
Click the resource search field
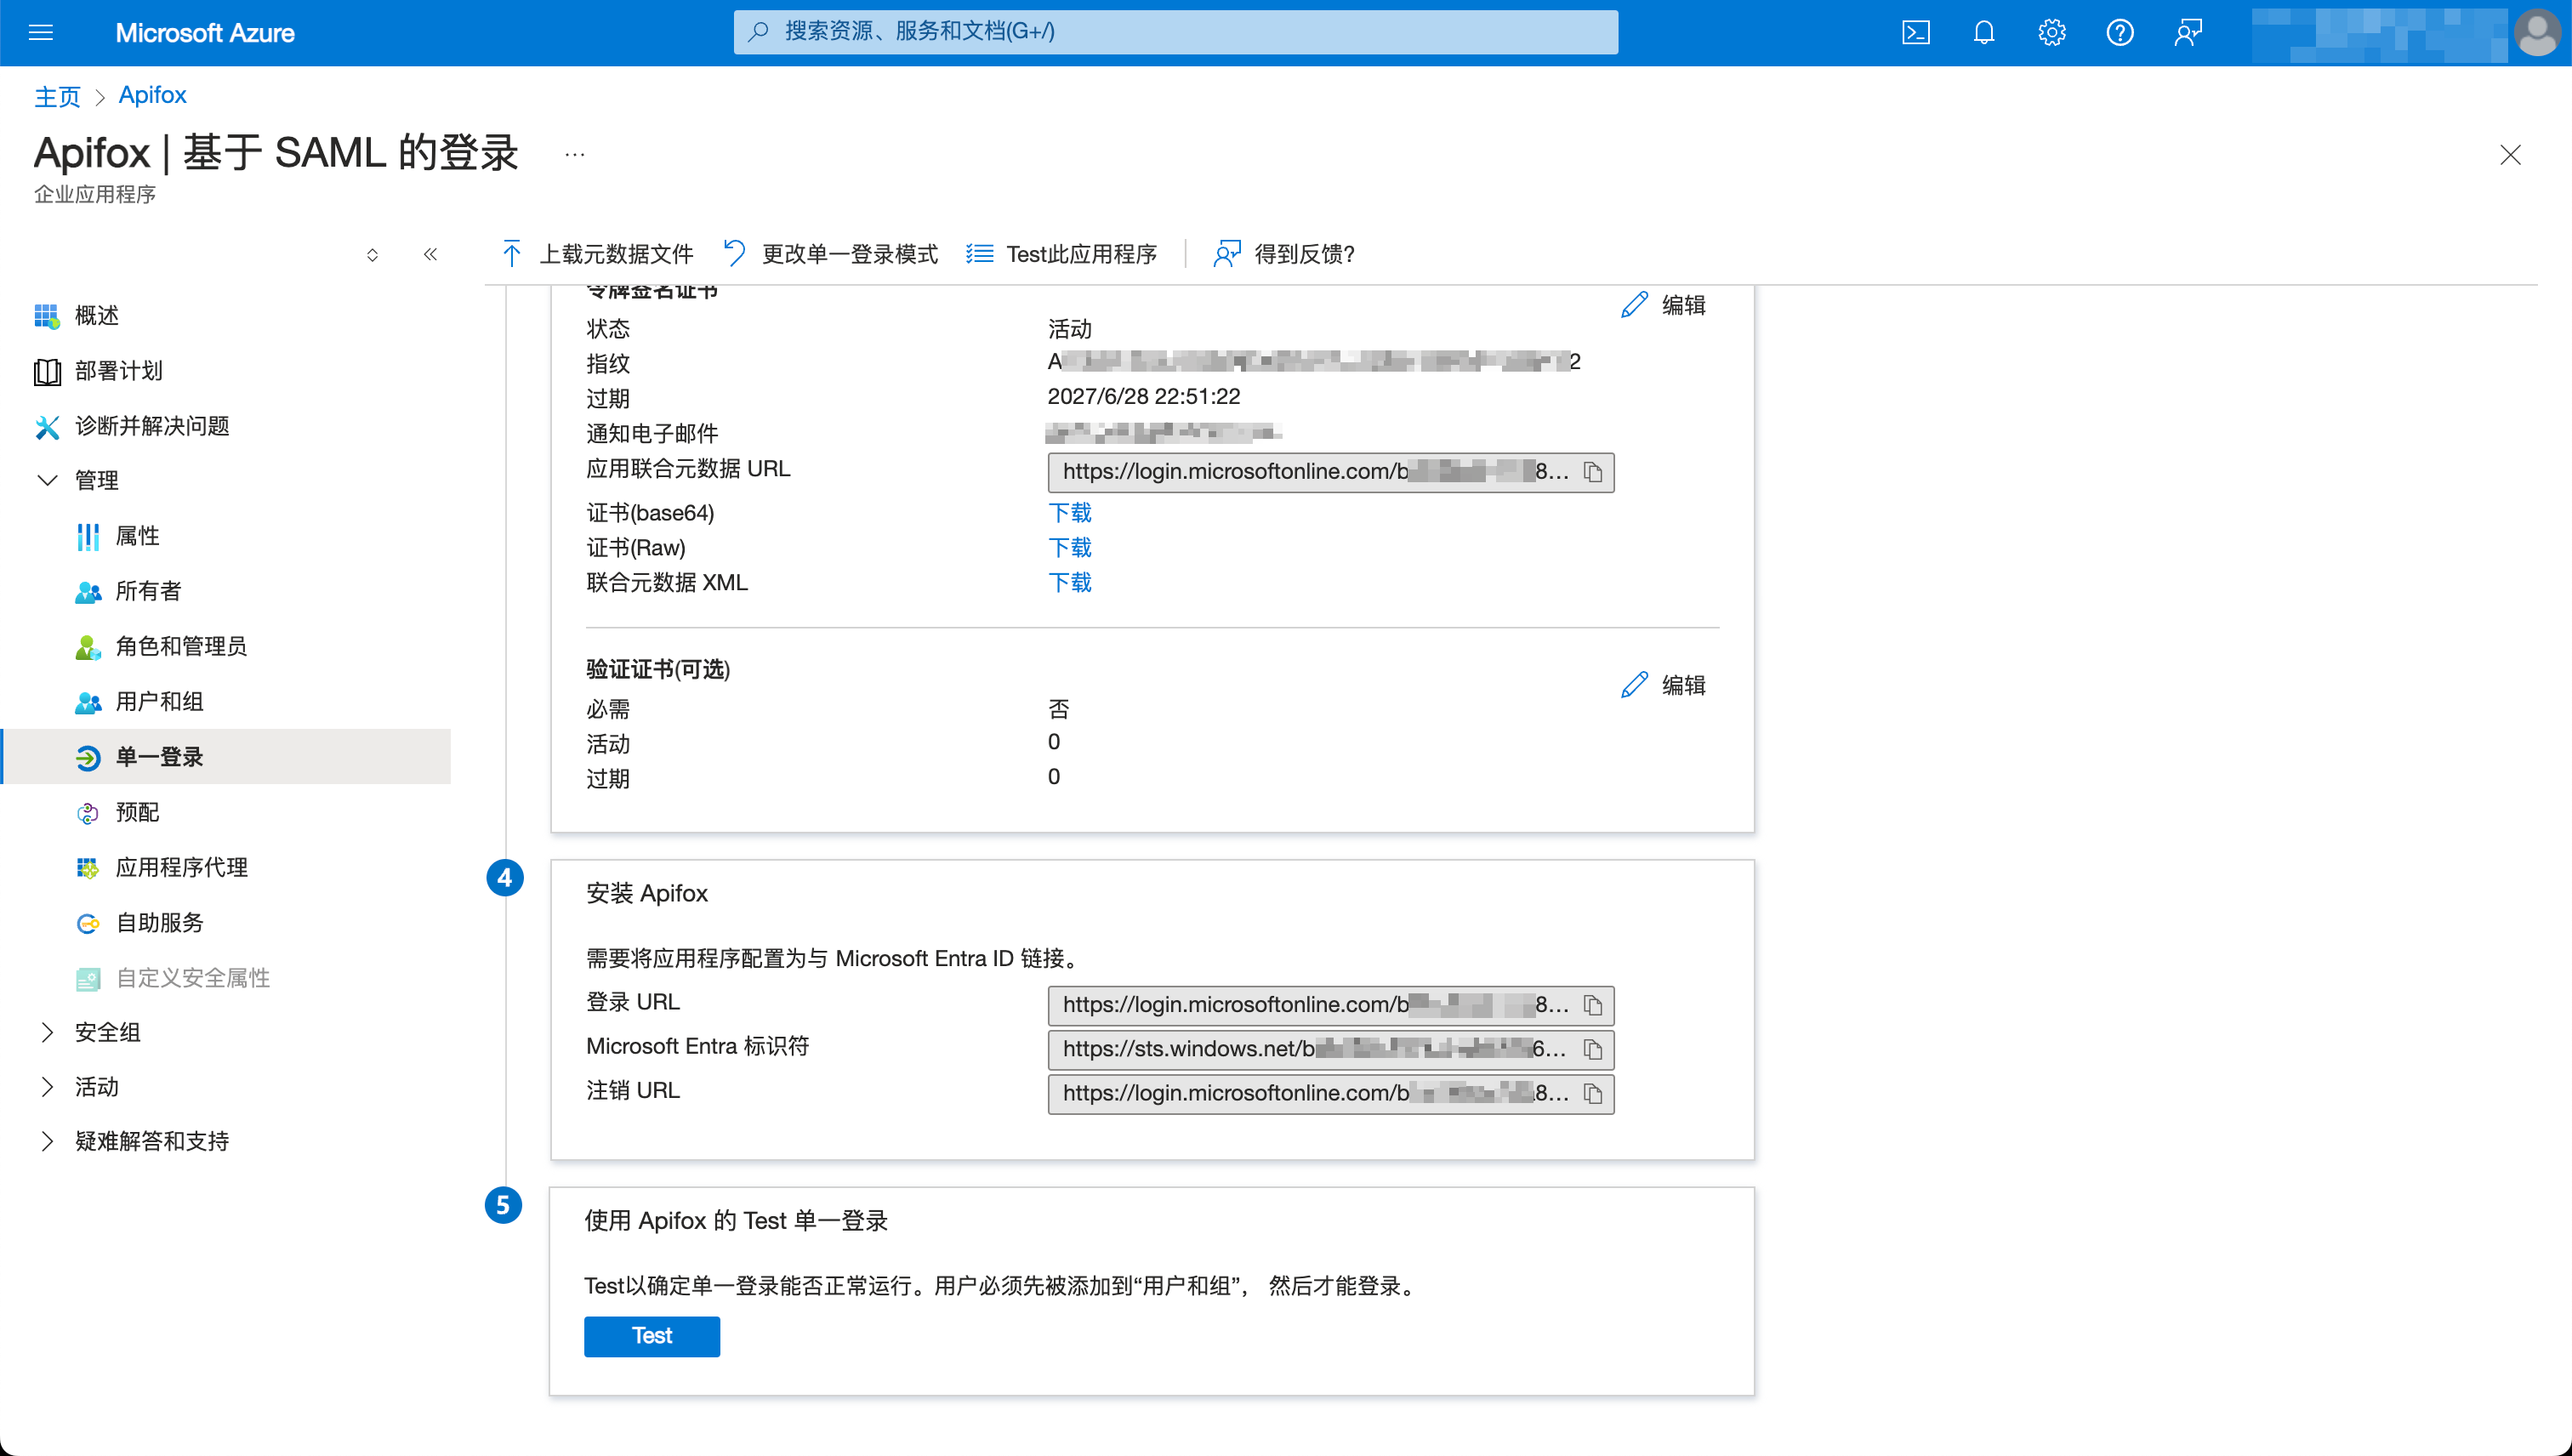[x=1175, y=31]
